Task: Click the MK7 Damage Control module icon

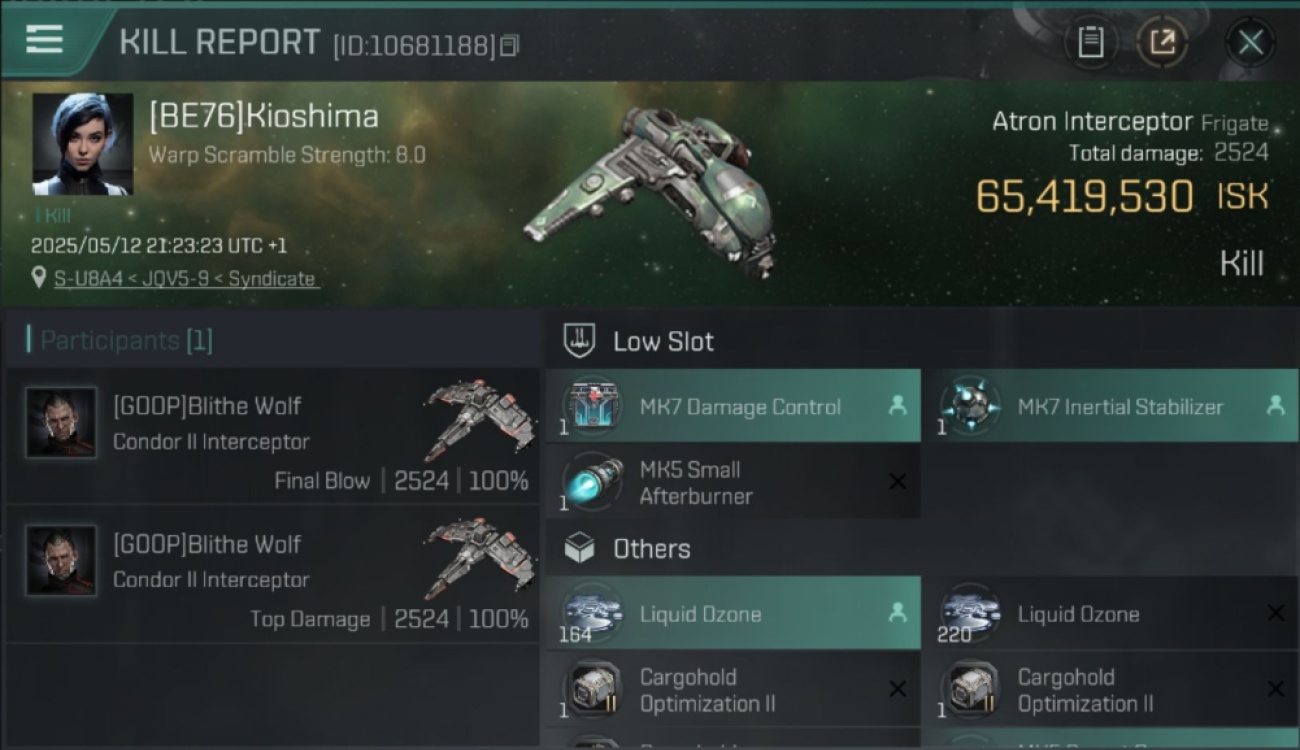Action: click(592, 407)
